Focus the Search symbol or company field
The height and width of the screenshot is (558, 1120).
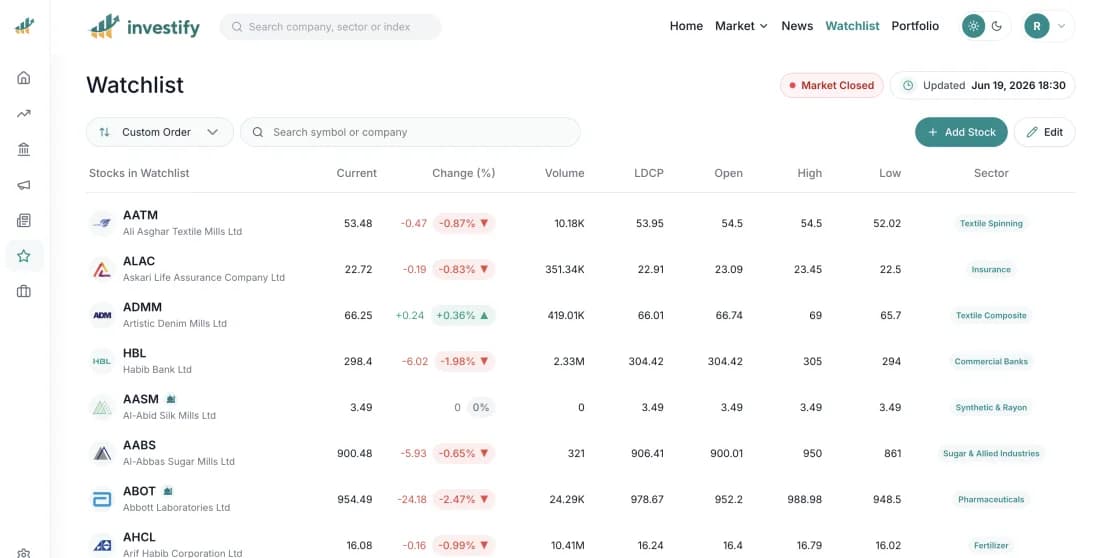(410, 132)
